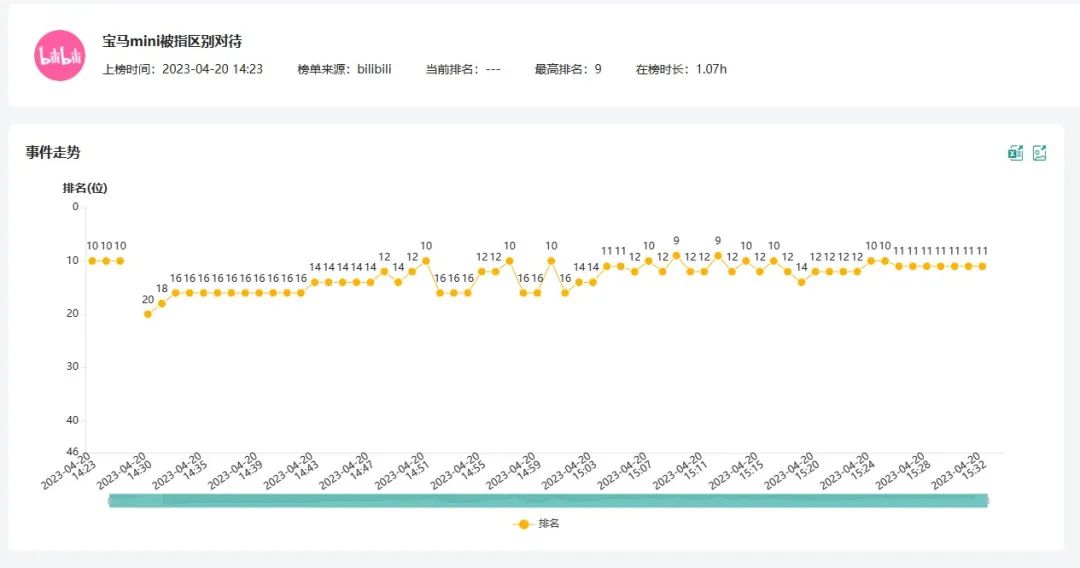Open the 宝马mini被指区别对待 event title
The height and width of the screenshot is (568, 1080).
(172, 42)
